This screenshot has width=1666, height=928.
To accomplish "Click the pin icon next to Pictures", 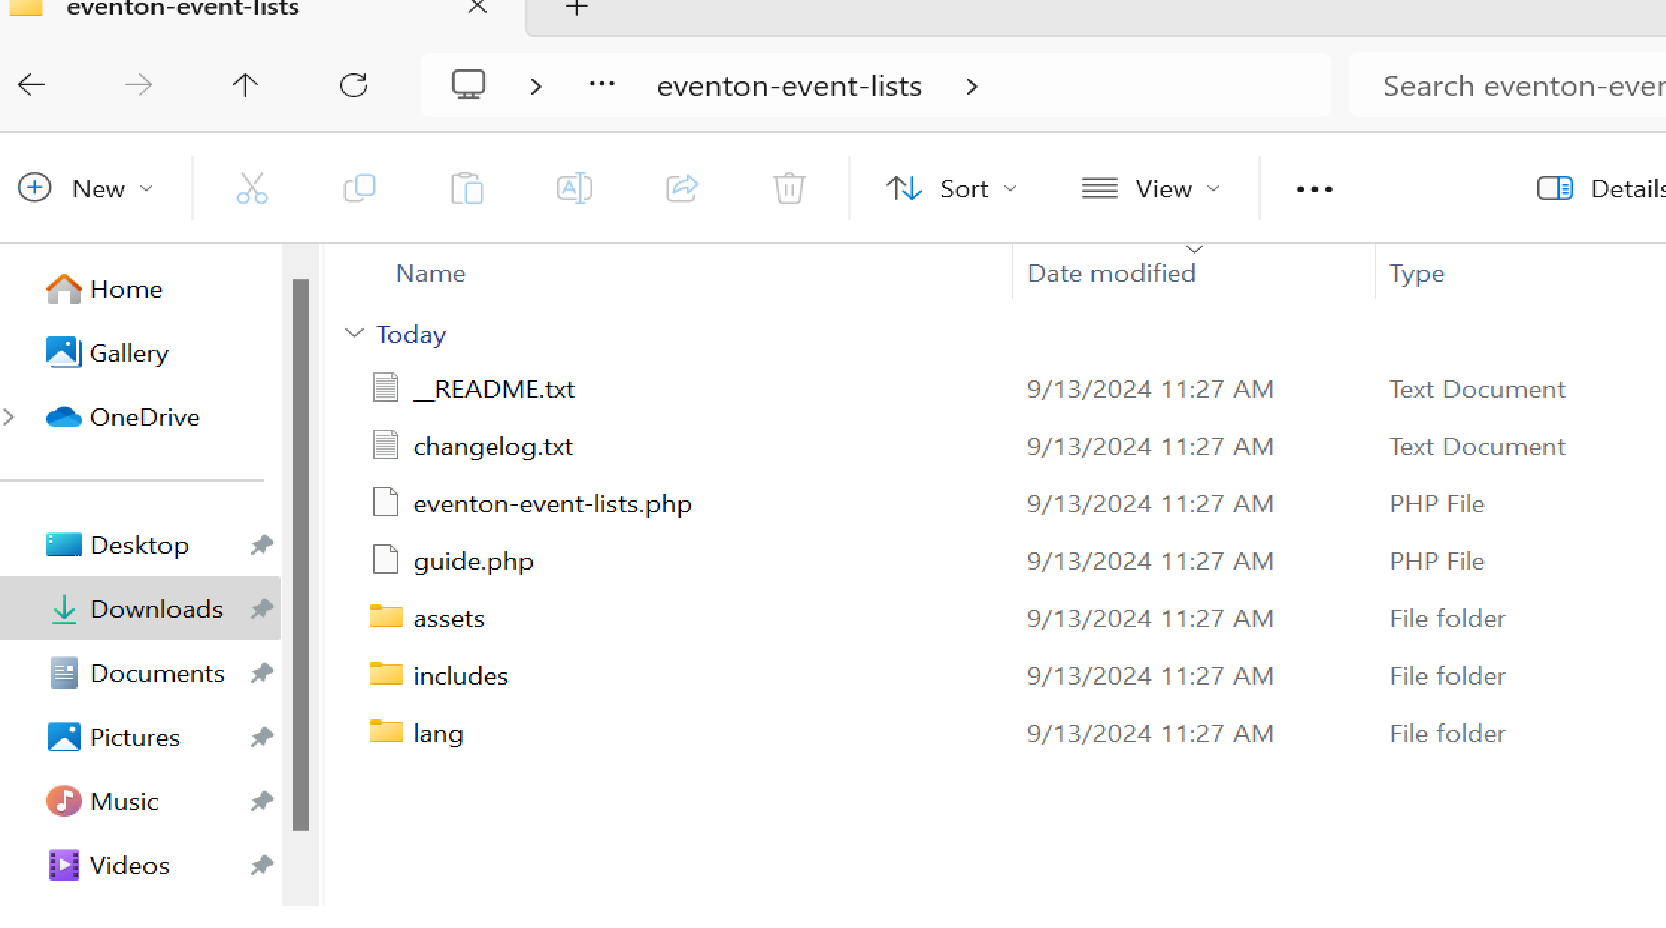I will pos(262,737).
